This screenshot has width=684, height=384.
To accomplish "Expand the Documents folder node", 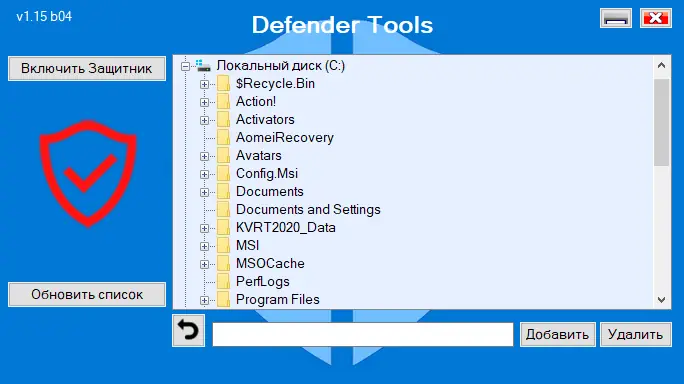I will [204, 192].
